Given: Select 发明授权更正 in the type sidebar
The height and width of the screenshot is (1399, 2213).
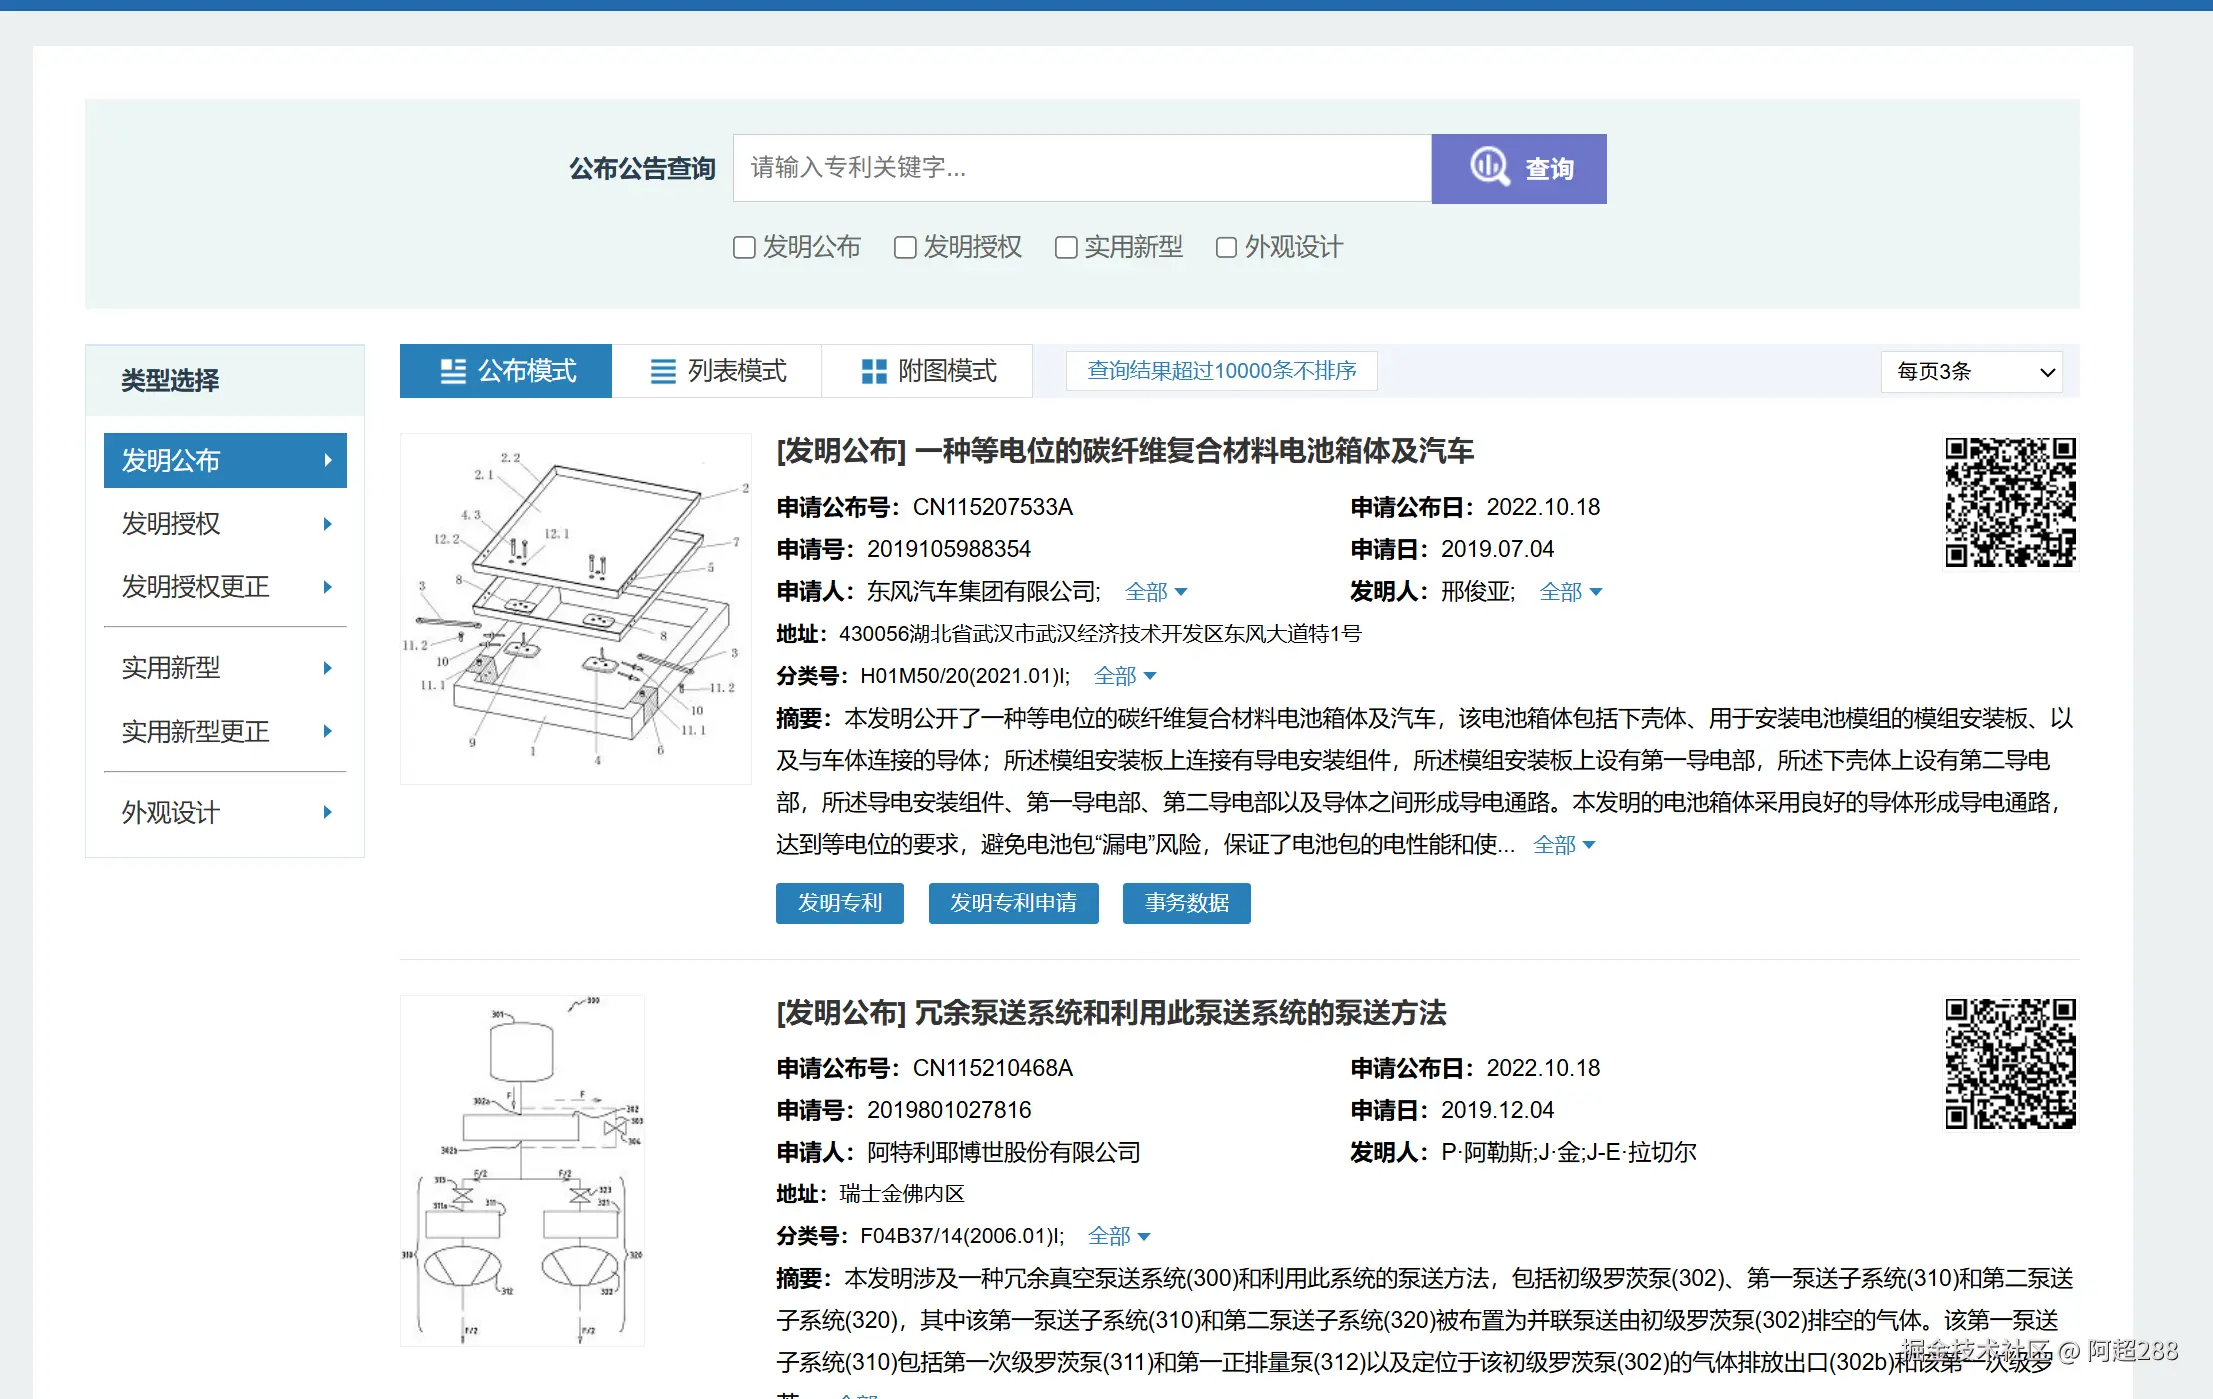Looking at the screenshot, I should click(x=225, y=587).
